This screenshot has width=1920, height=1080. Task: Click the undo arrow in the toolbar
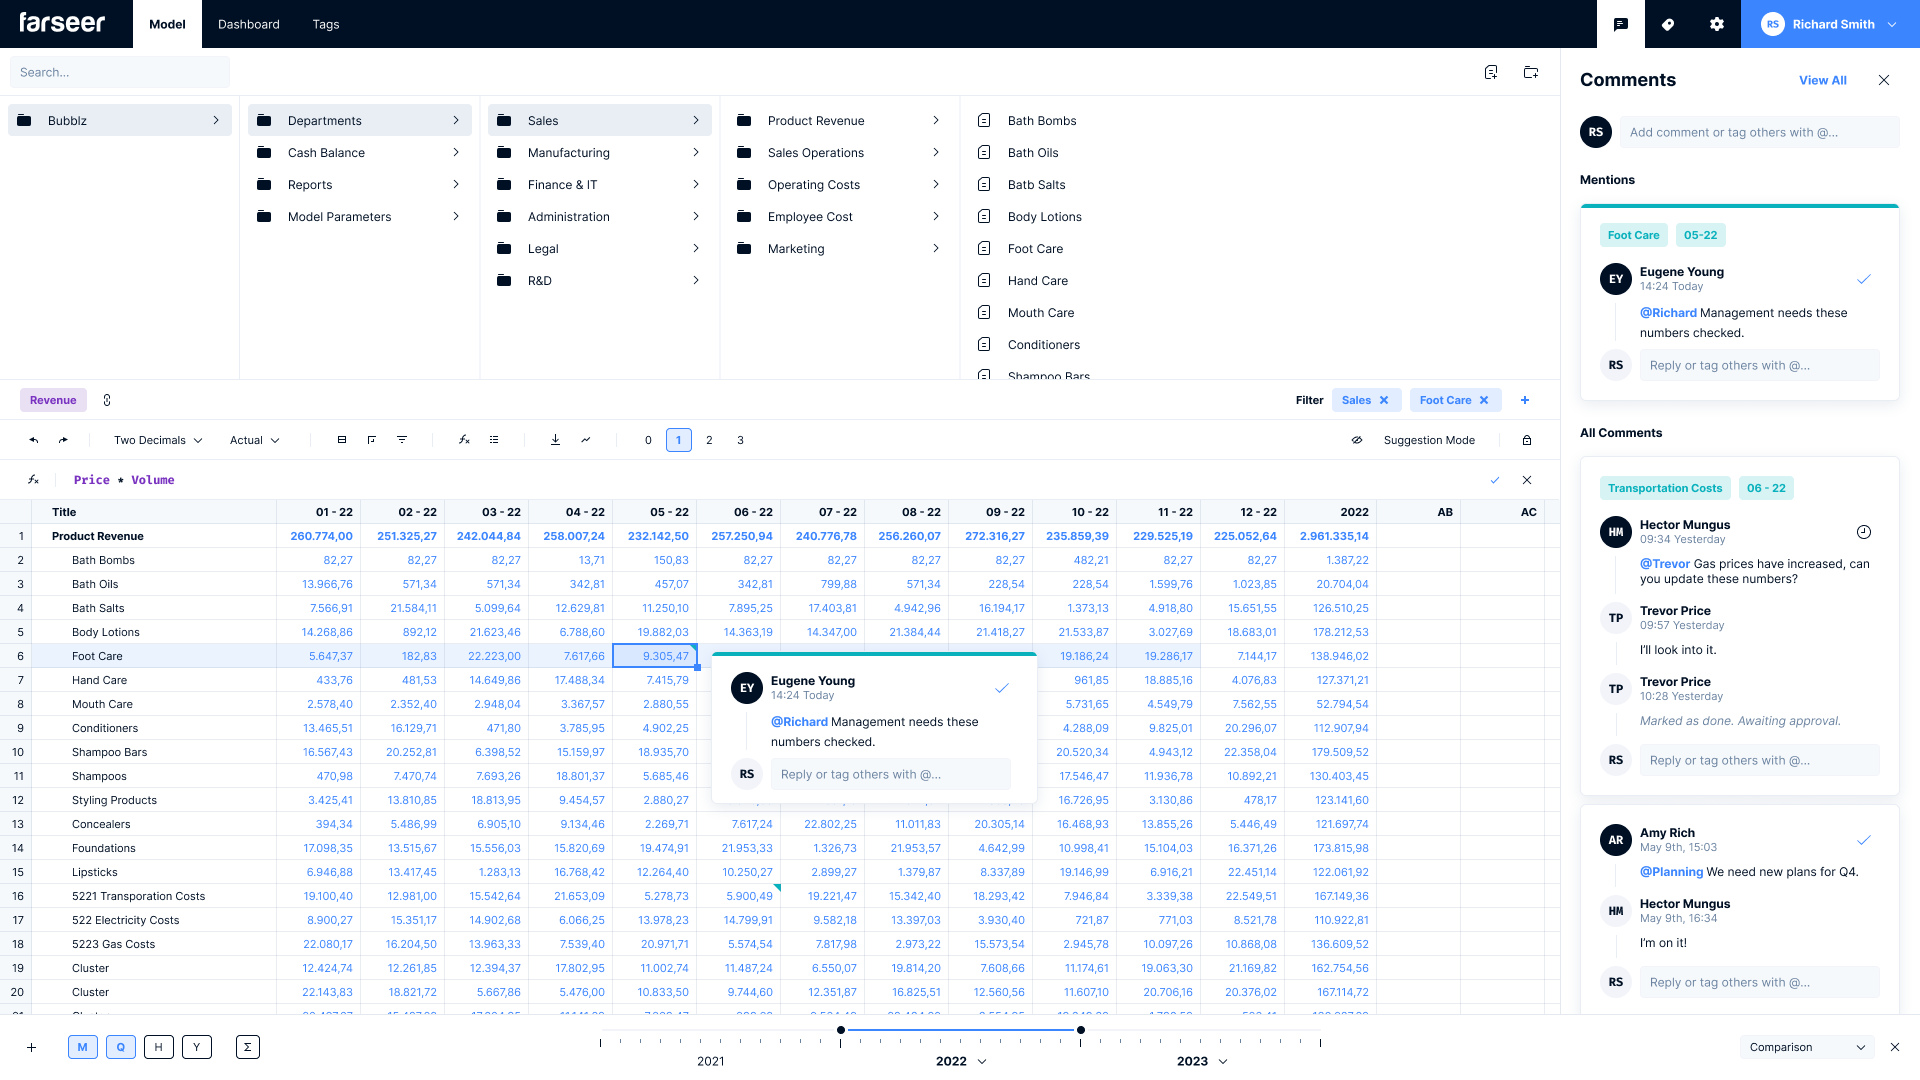(x=34, y=440)
